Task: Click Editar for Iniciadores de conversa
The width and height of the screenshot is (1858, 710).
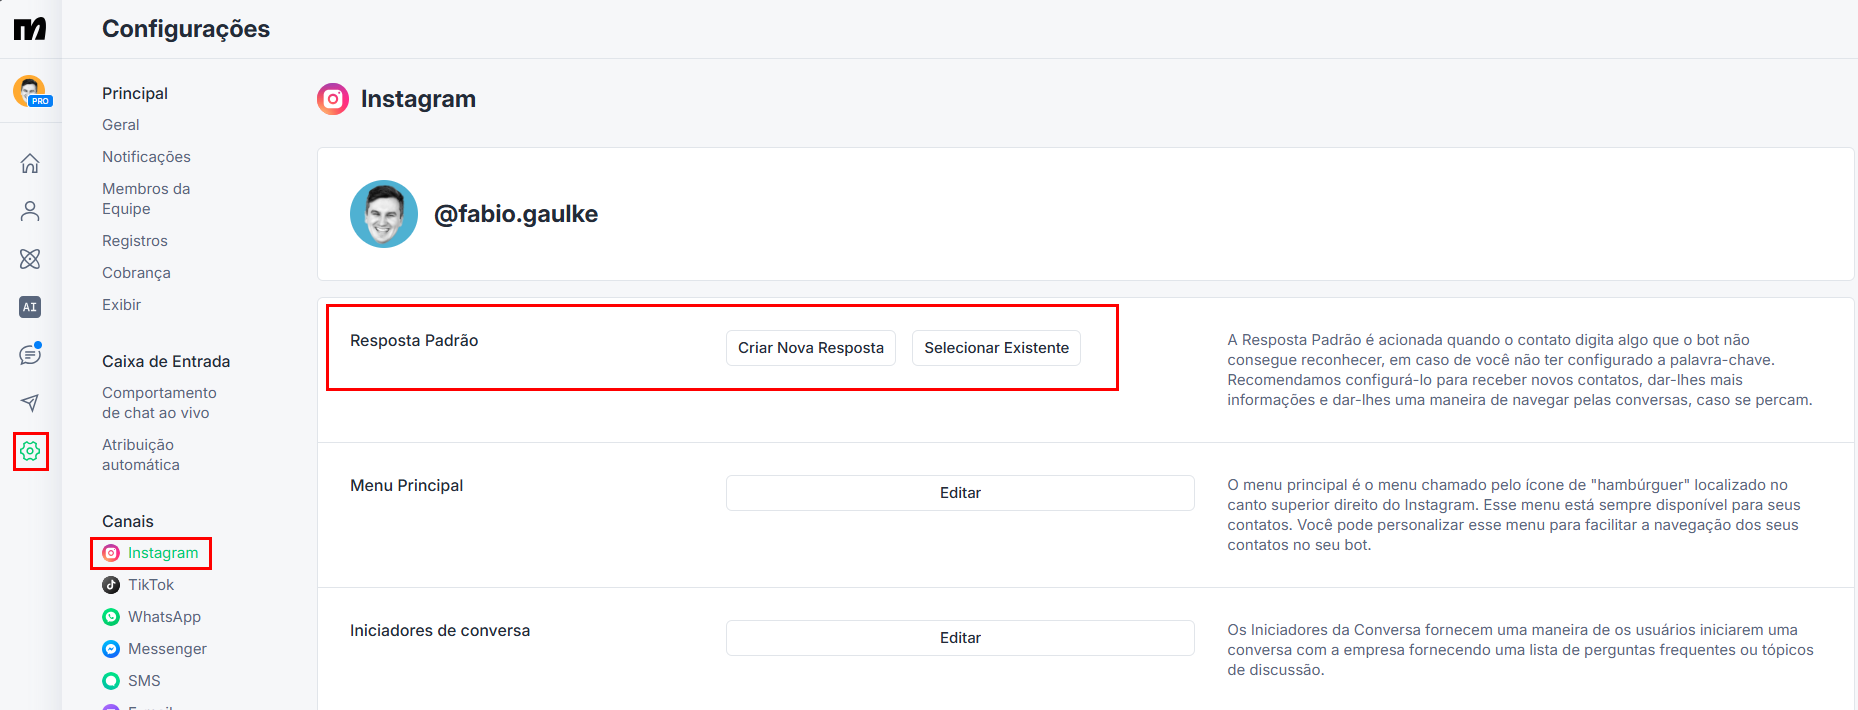Action: [960, 638]
